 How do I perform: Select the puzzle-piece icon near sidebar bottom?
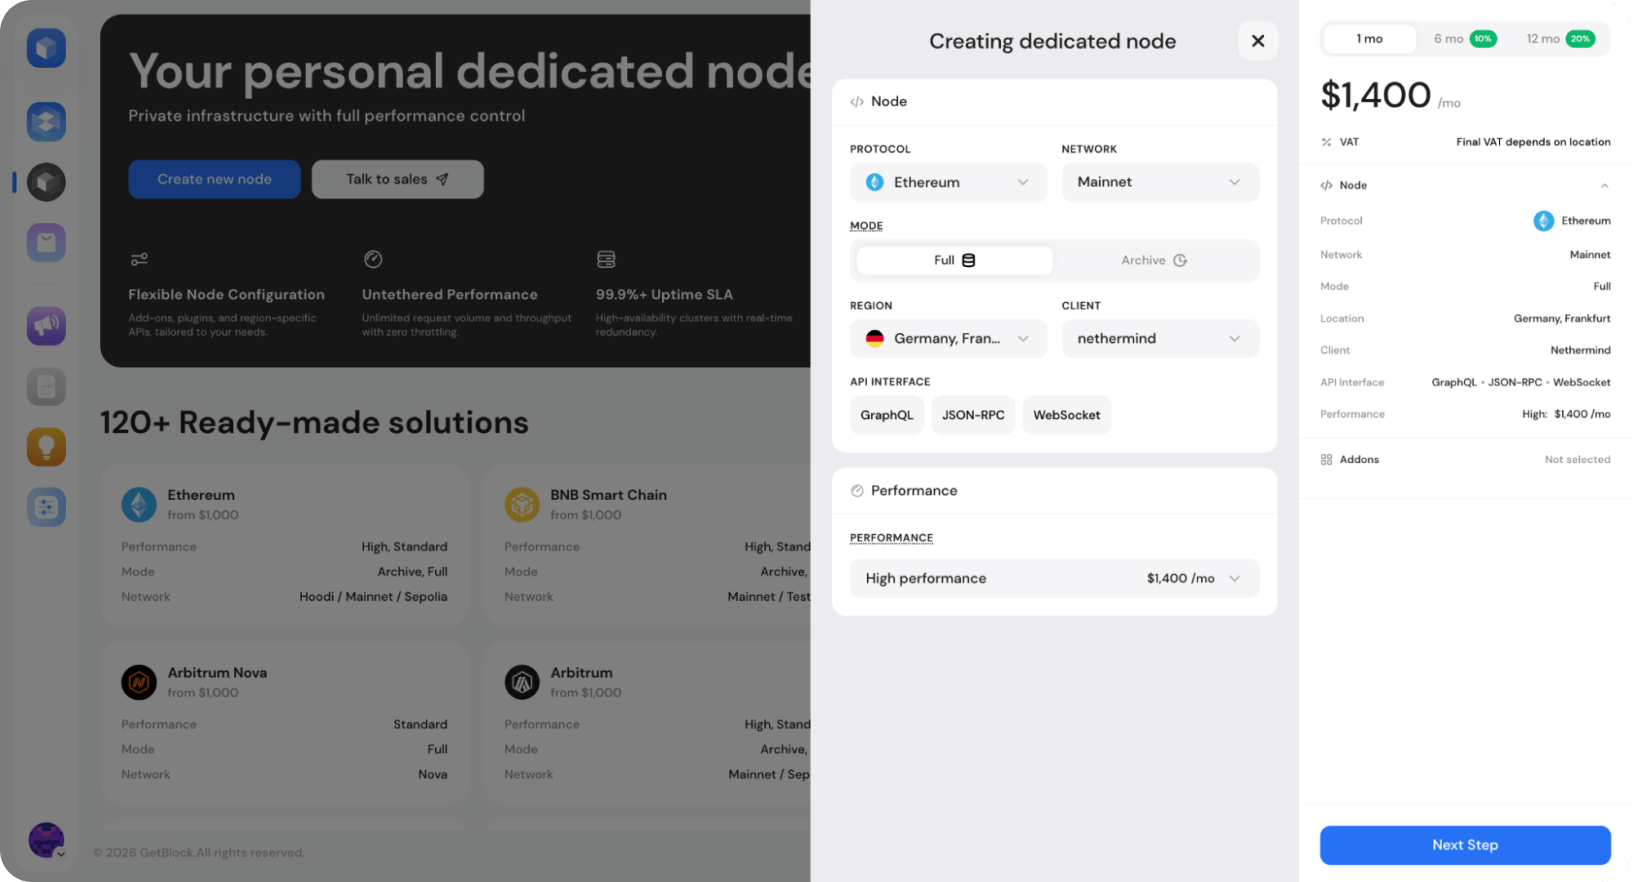click(x=46, y=506)
